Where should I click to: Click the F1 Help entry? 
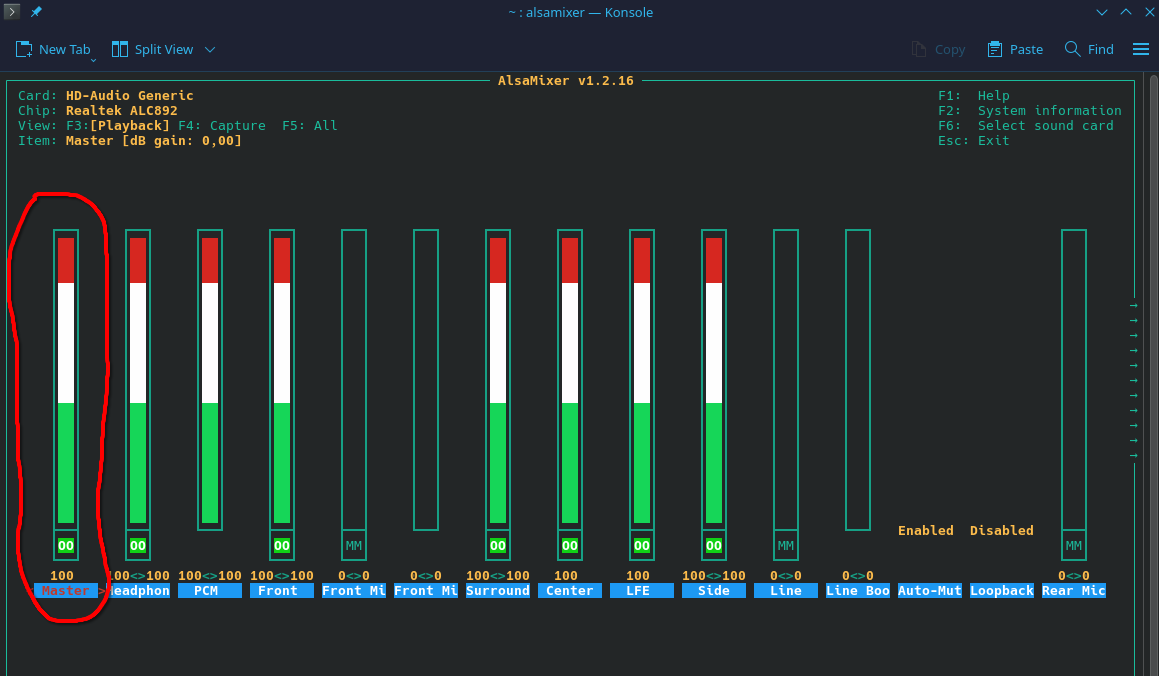(973, 95)
